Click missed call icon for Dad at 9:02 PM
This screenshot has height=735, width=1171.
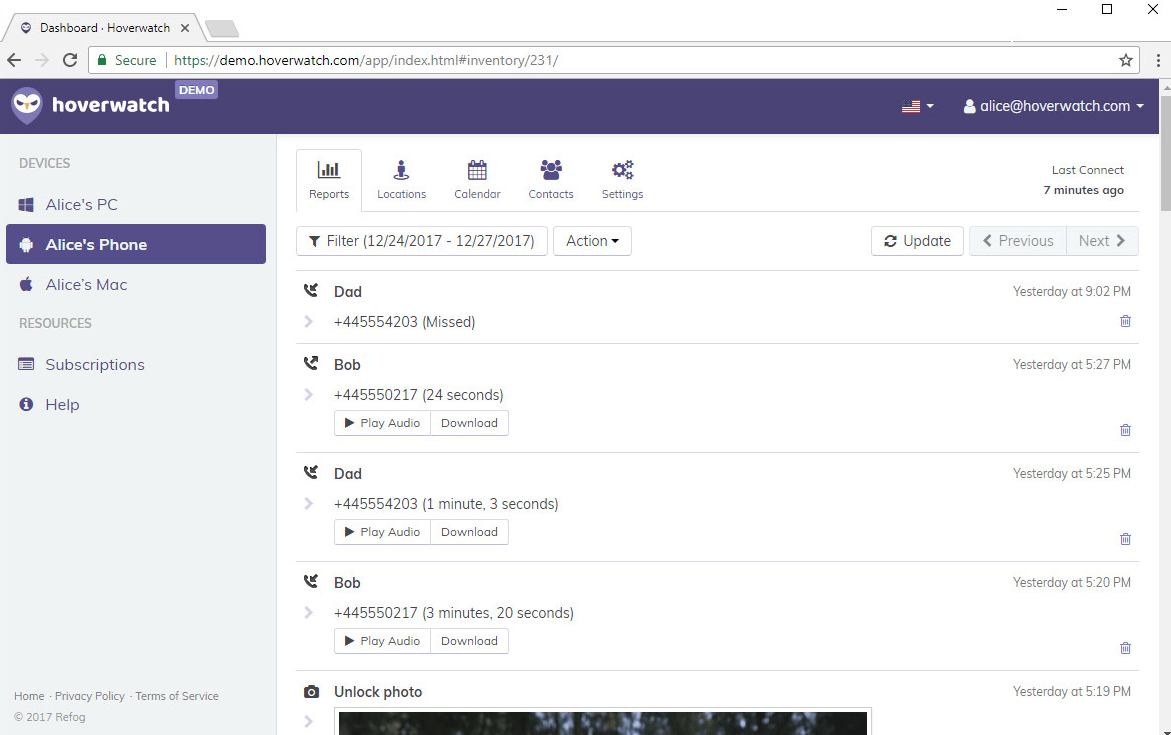pos(311,291)
